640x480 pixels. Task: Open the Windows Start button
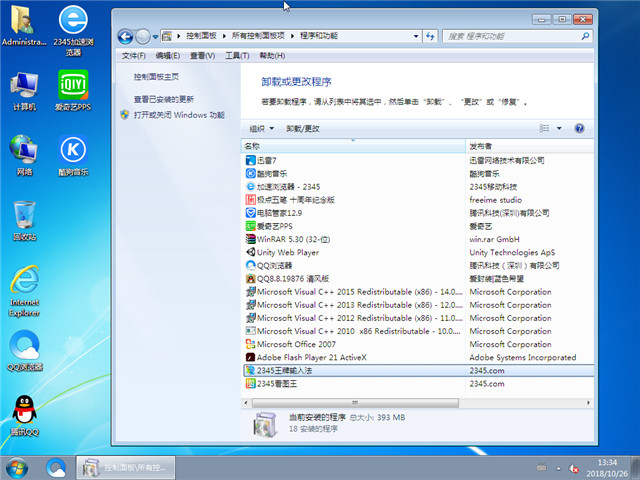pos(17,468)
